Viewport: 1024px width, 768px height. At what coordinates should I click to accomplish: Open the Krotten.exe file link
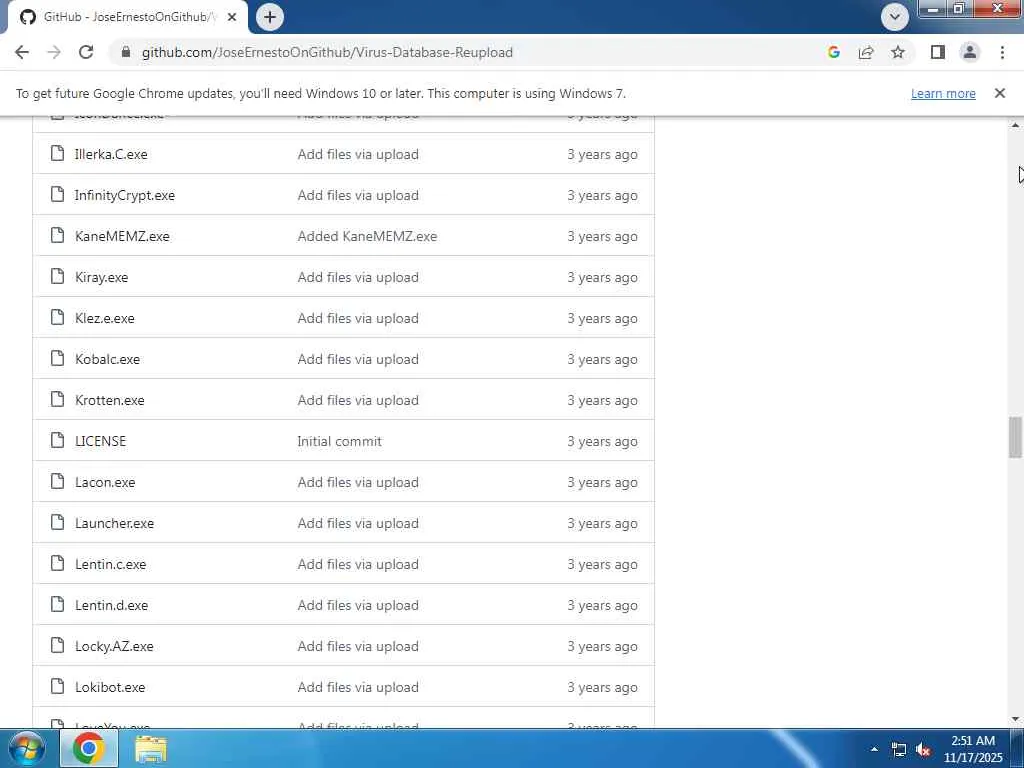[110, 400]
